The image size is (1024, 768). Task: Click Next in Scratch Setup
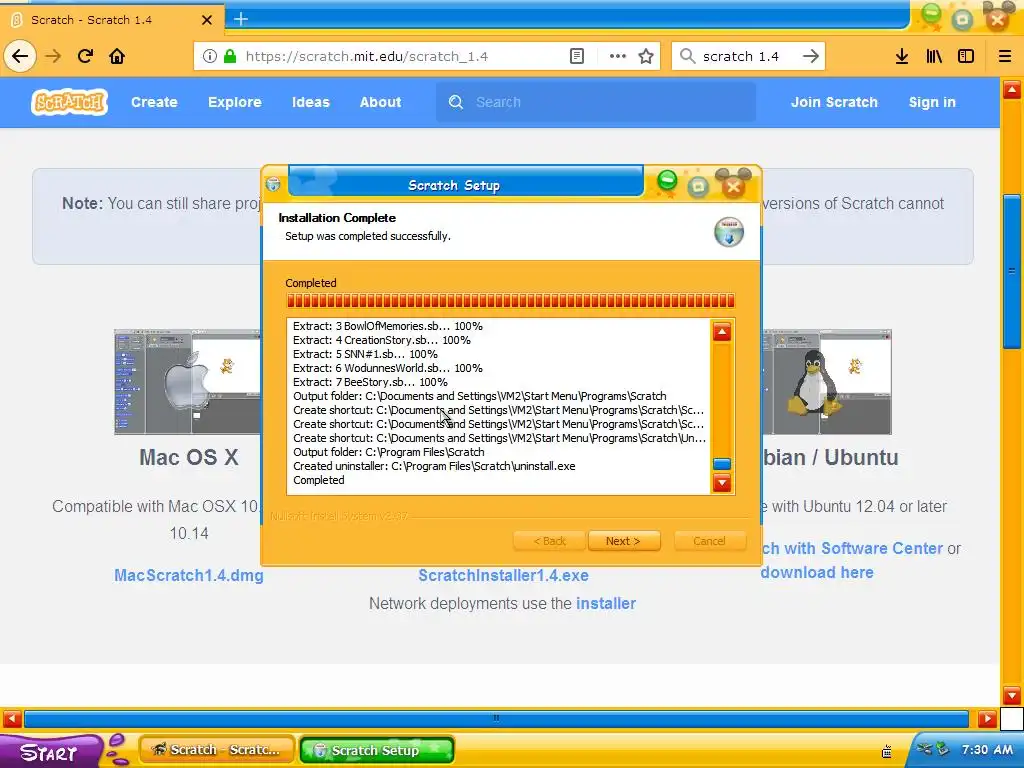(x=624, y=541)
